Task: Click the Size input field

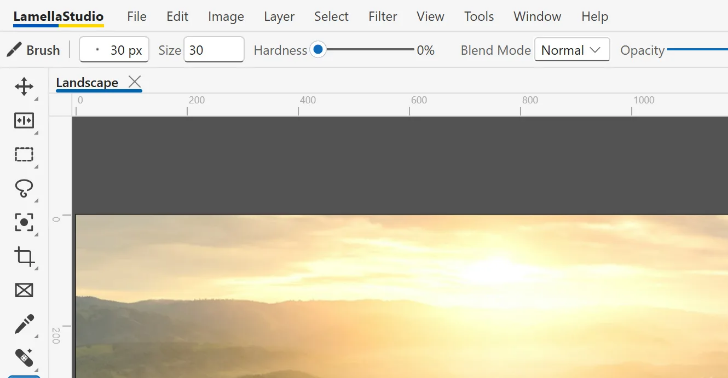Action: point(214,50)
